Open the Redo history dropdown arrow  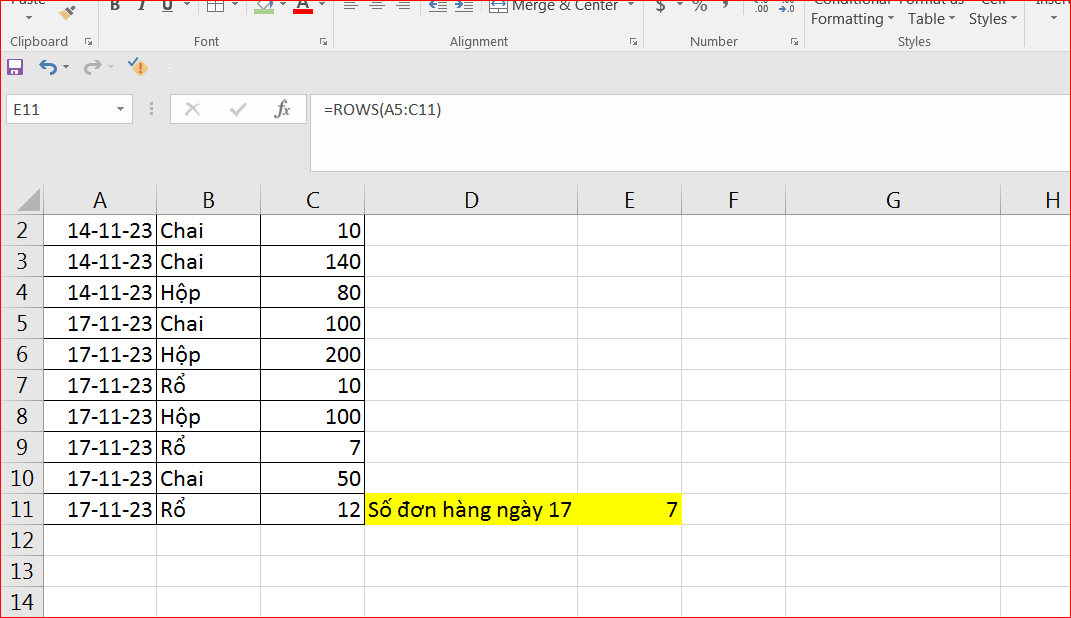(110, 67)
